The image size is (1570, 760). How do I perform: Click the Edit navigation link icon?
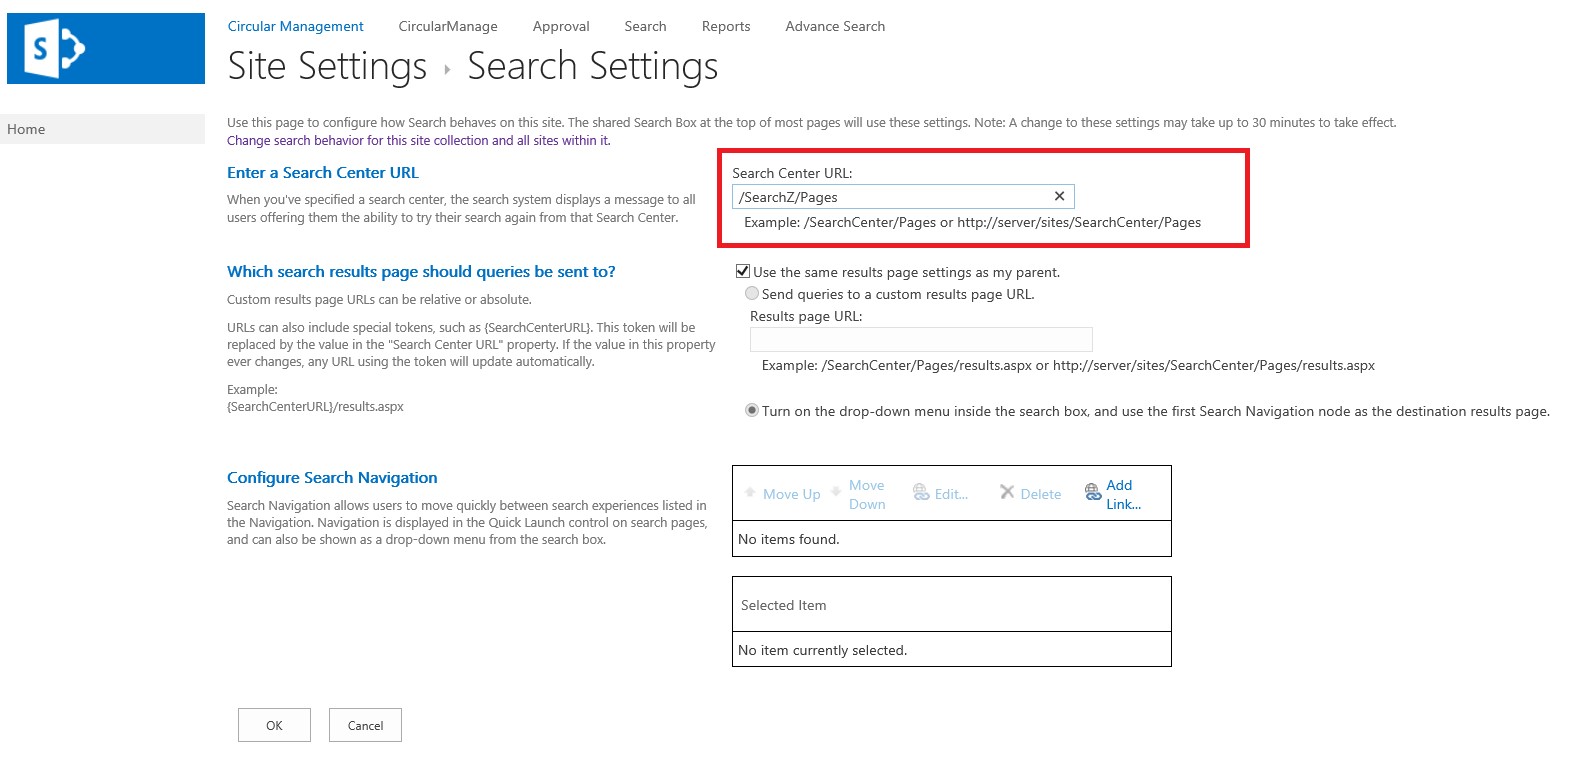pyautogui.click(x=921, y=492)
